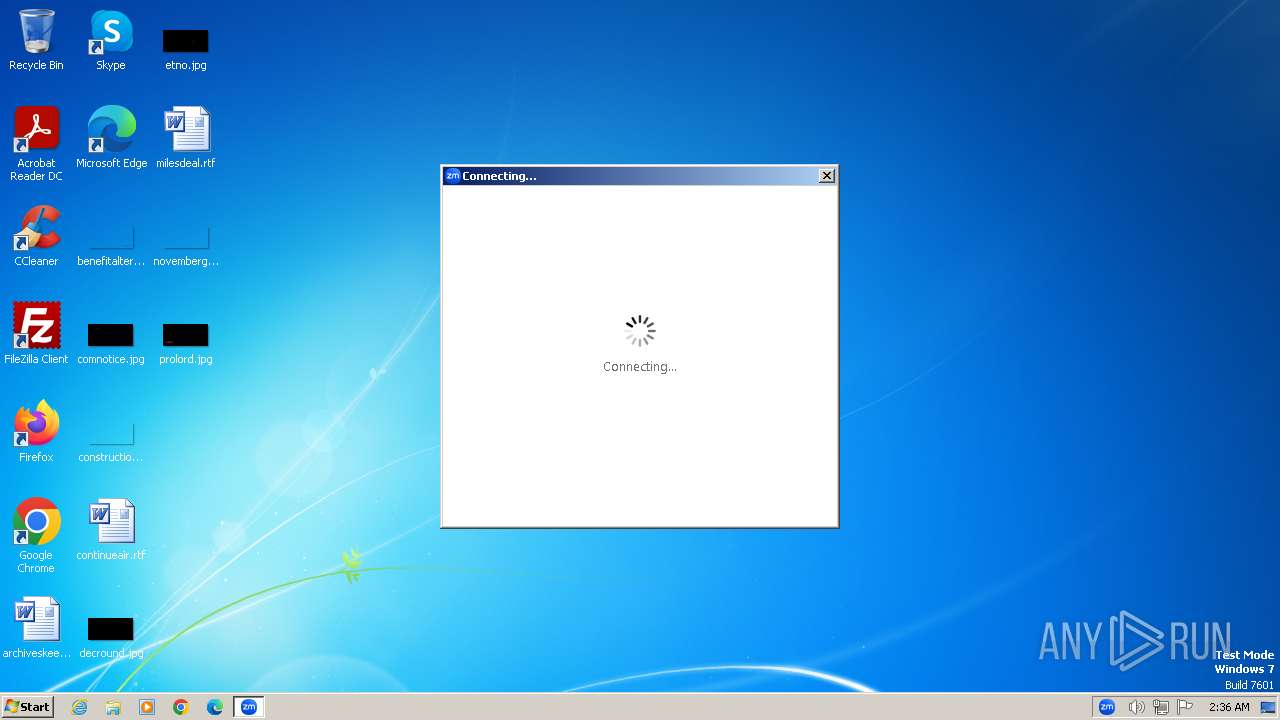
Task: Open Internet Explorer from taskbar
Action: pos(79,707)
